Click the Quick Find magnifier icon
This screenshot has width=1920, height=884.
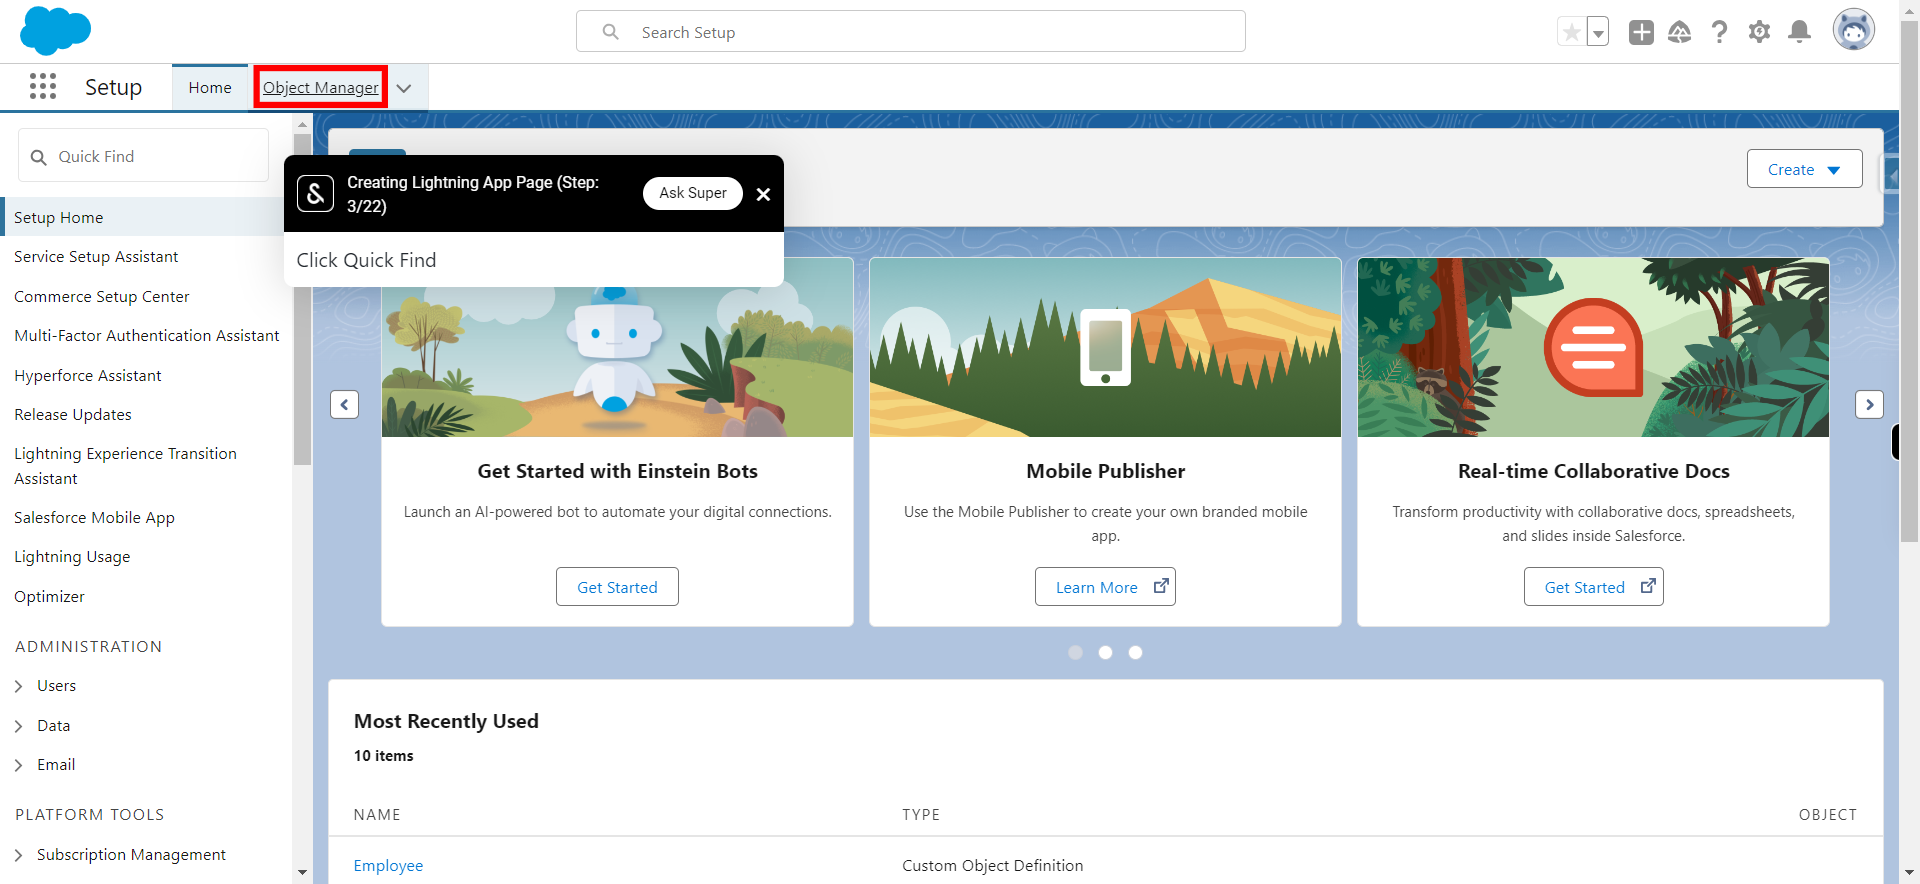39,157
